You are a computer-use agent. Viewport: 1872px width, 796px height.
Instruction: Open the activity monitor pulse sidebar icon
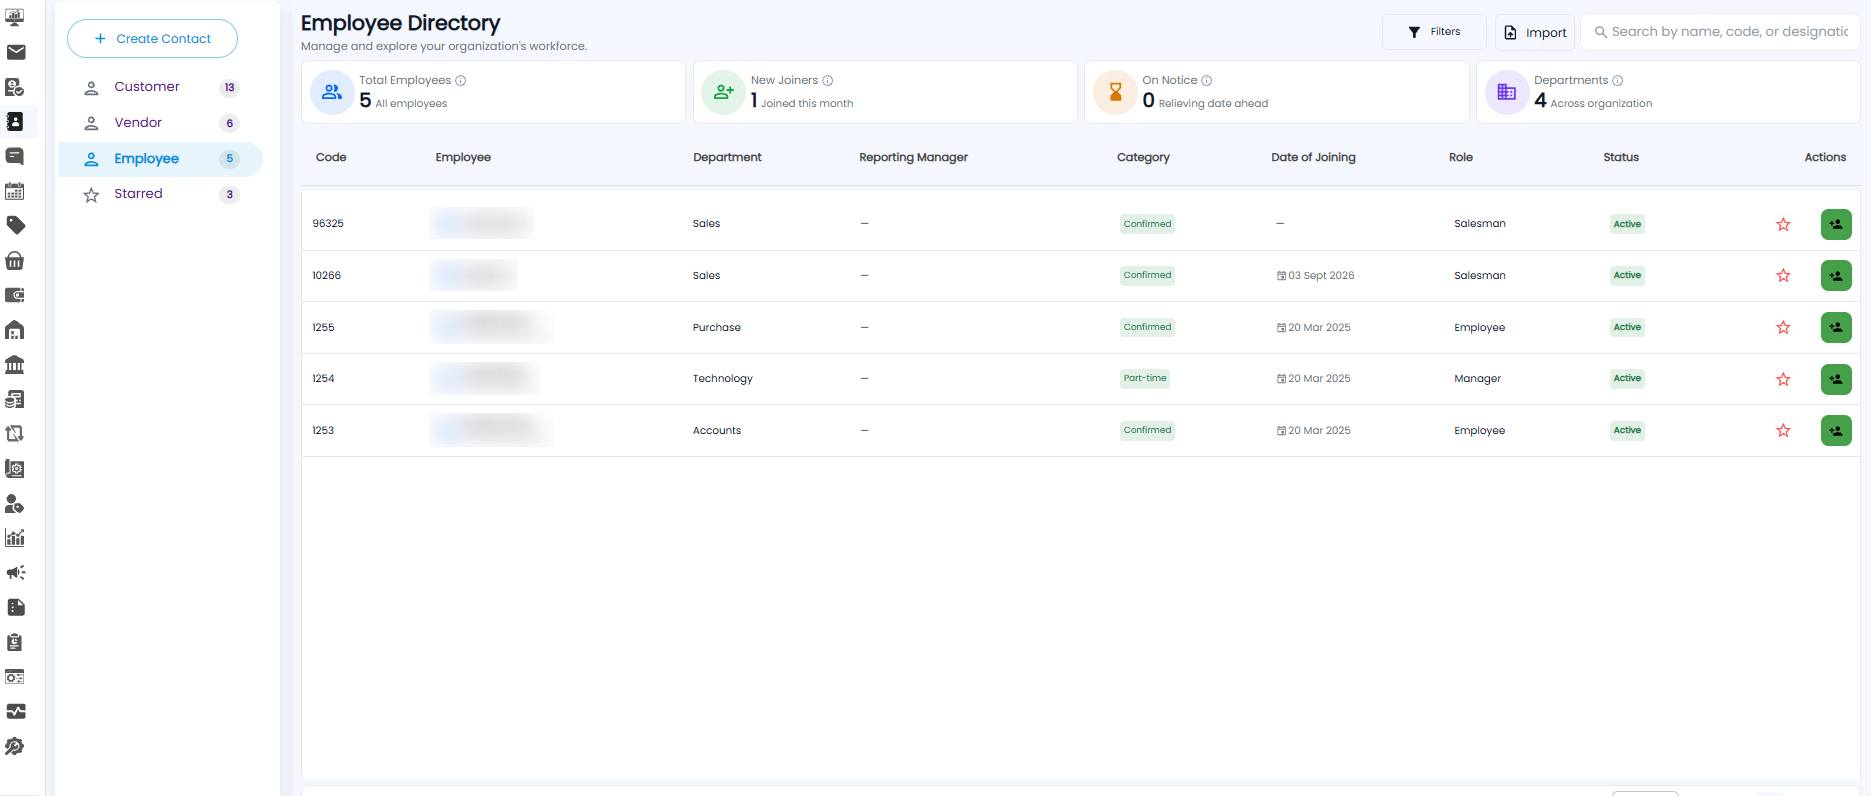point(15,711)
